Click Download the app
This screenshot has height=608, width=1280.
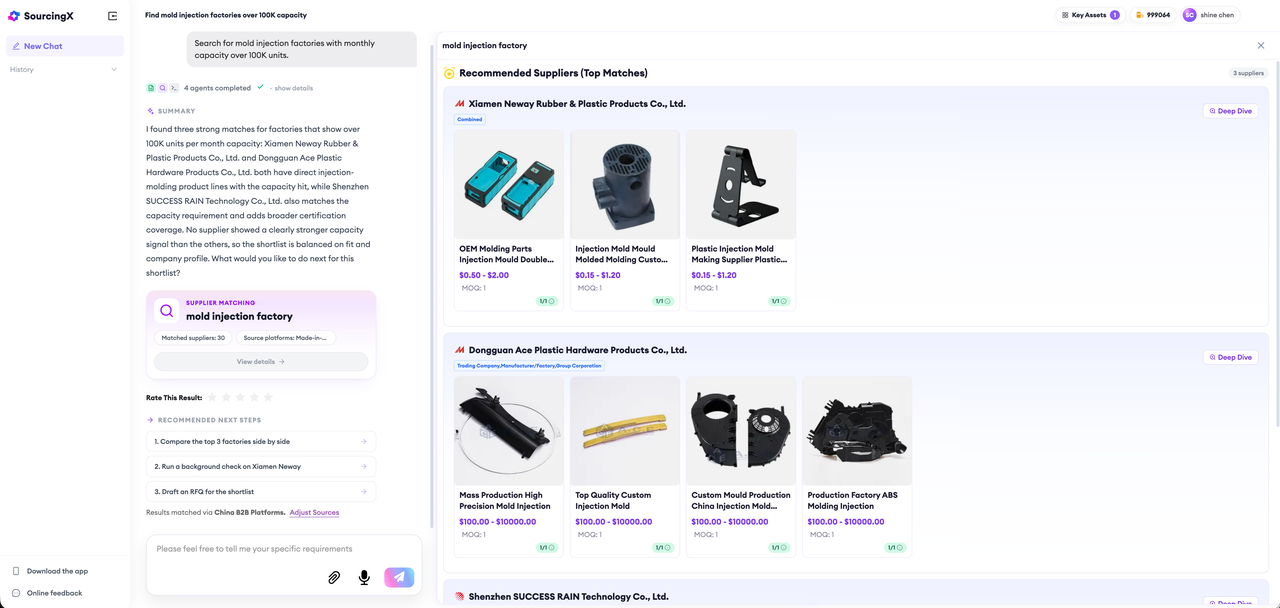point(57,571)
